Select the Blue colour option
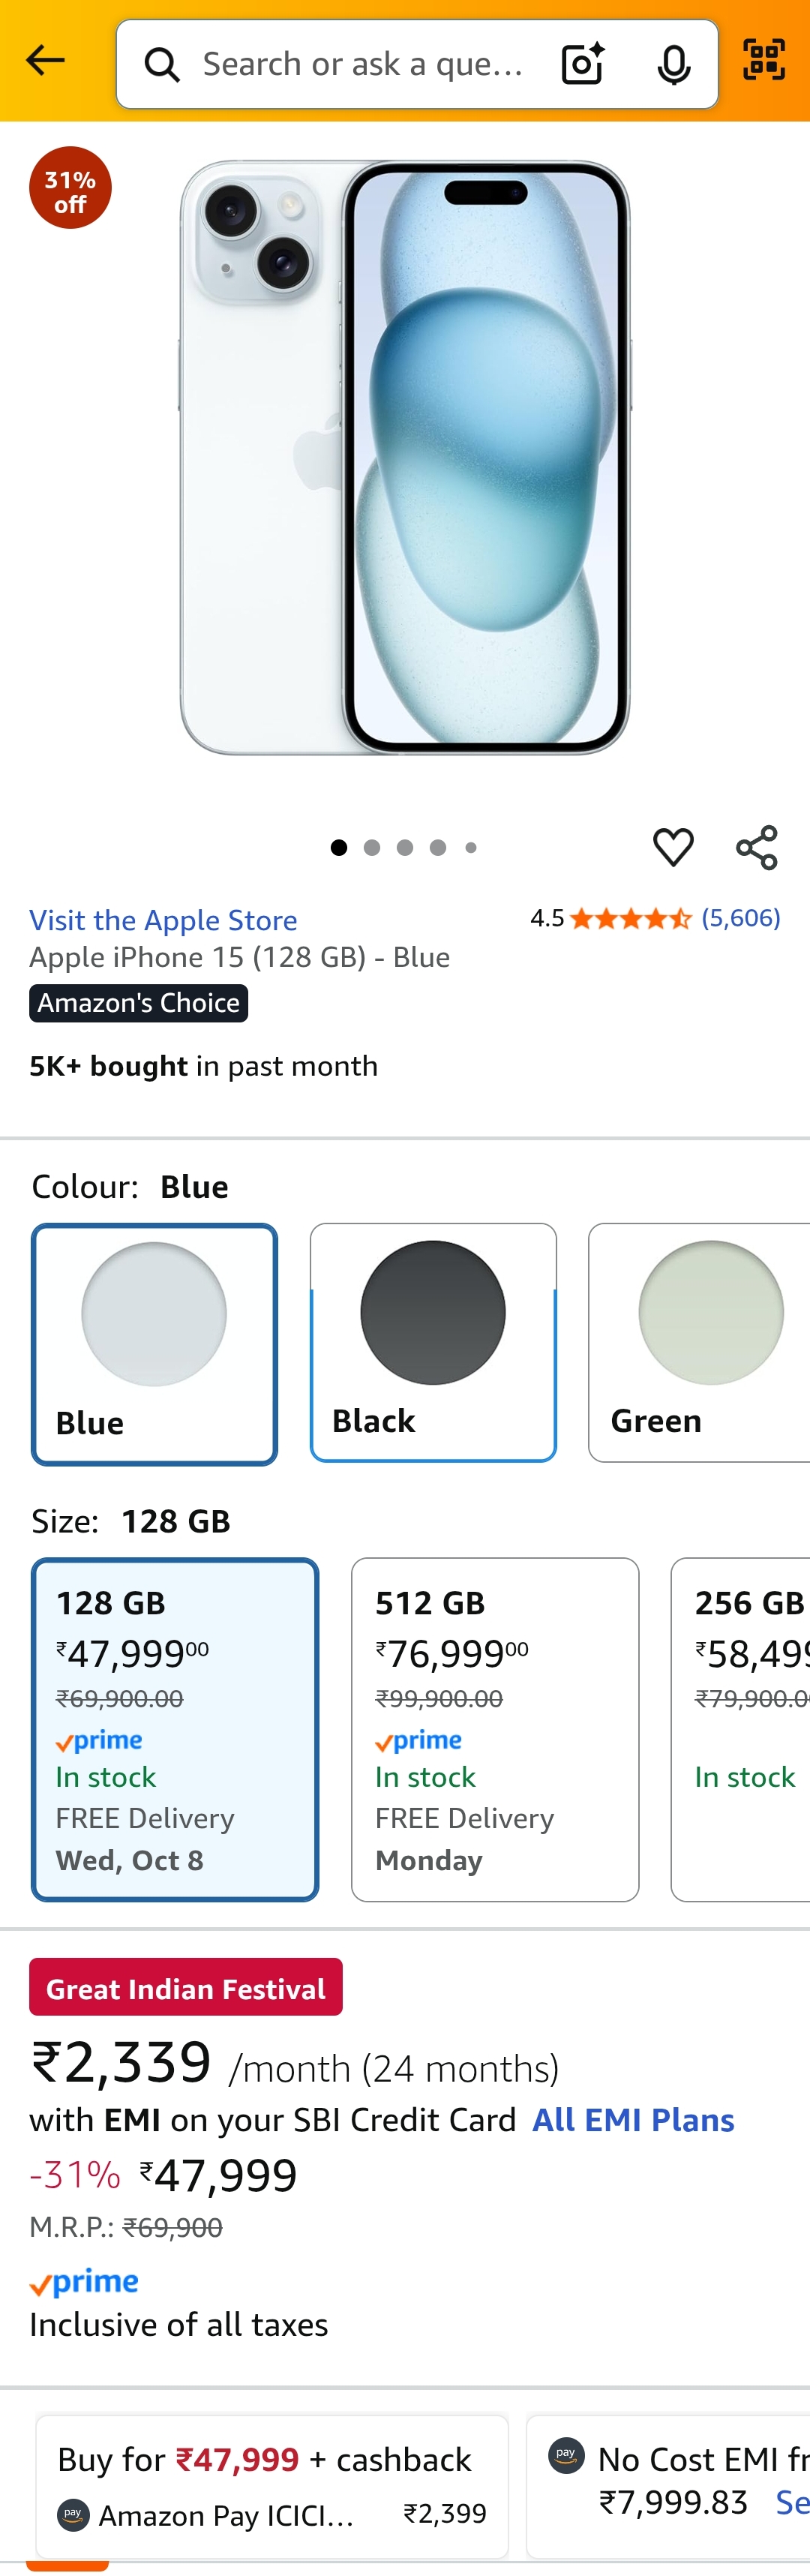This screenshot has height=2576, width=810. coord(154,1343)
